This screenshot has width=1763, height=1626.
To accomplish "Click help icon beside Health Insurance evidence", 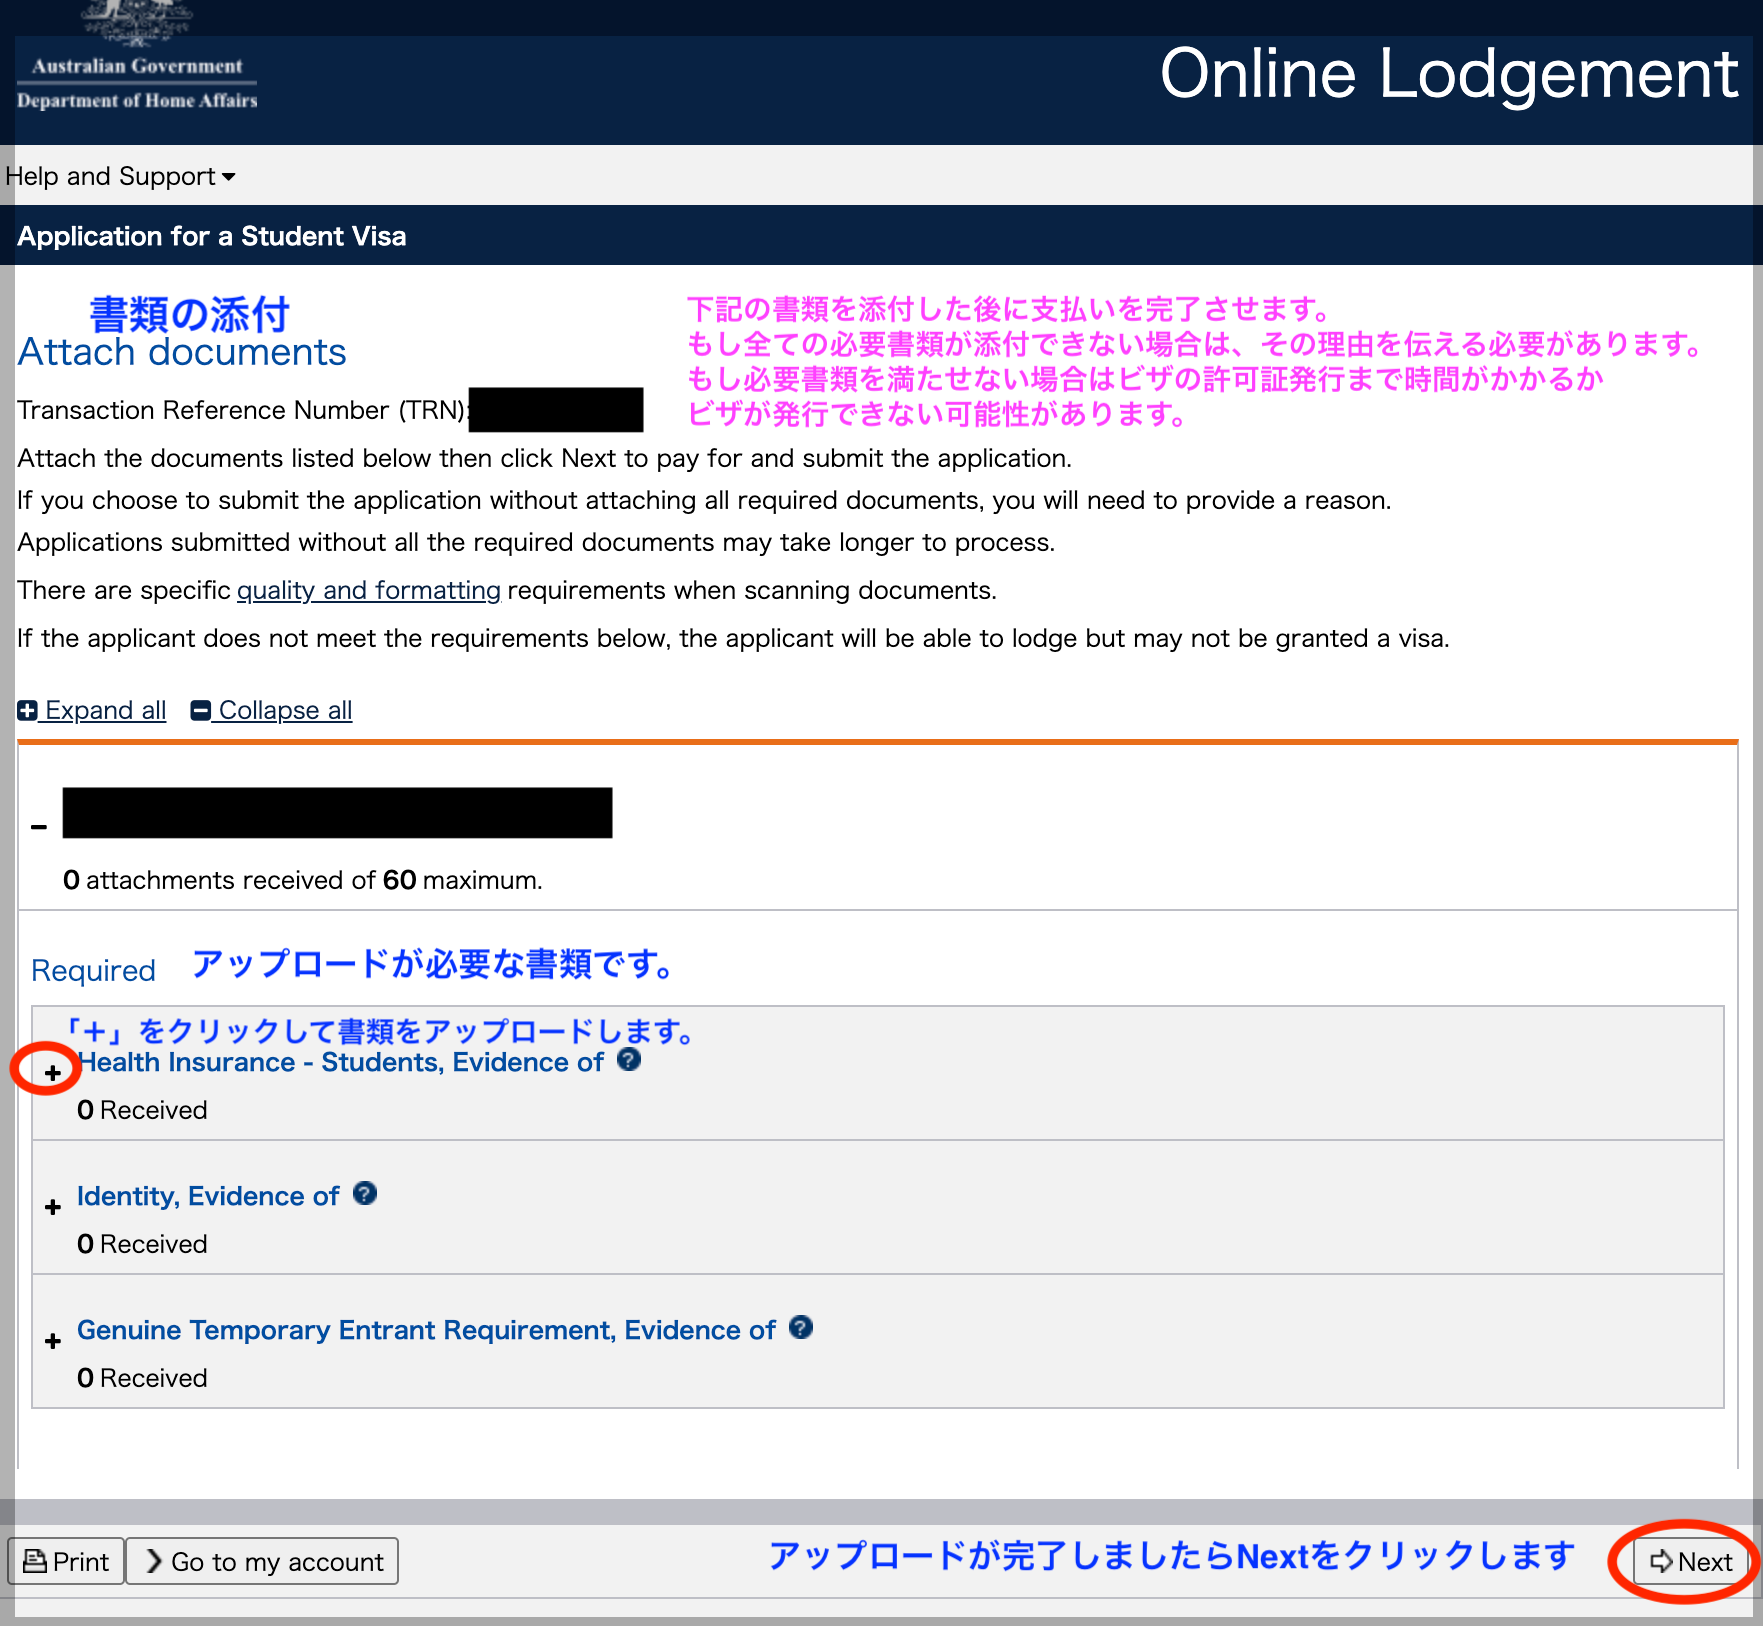I will coord(629,1060).
